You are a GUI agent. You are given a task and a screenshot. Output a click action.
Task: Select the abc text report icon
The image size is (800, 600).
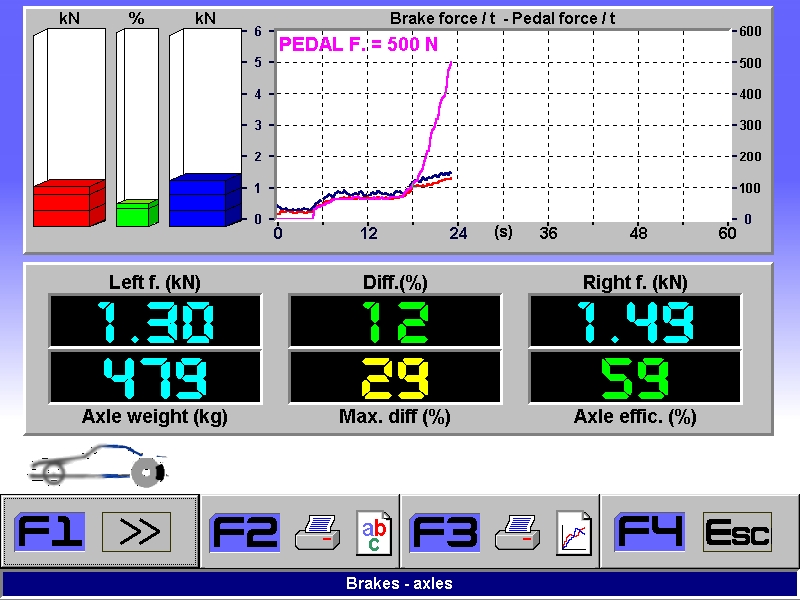click(373, 532)
